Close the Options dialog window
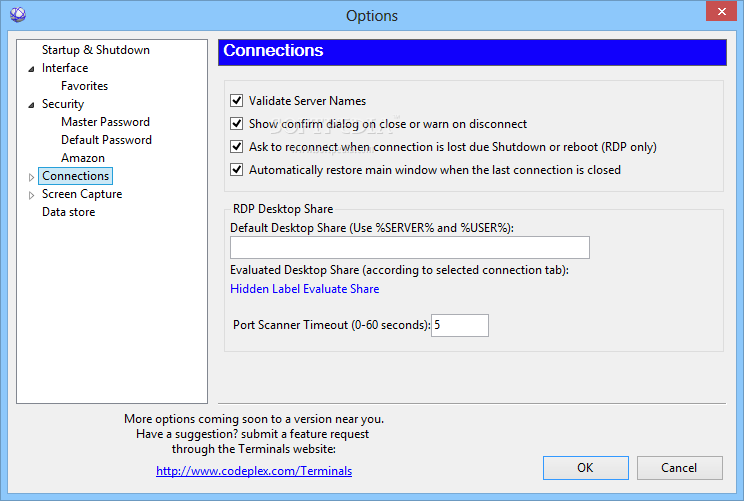Image resolution: width=744 pixels, height=501 pixels. (721, 11)
